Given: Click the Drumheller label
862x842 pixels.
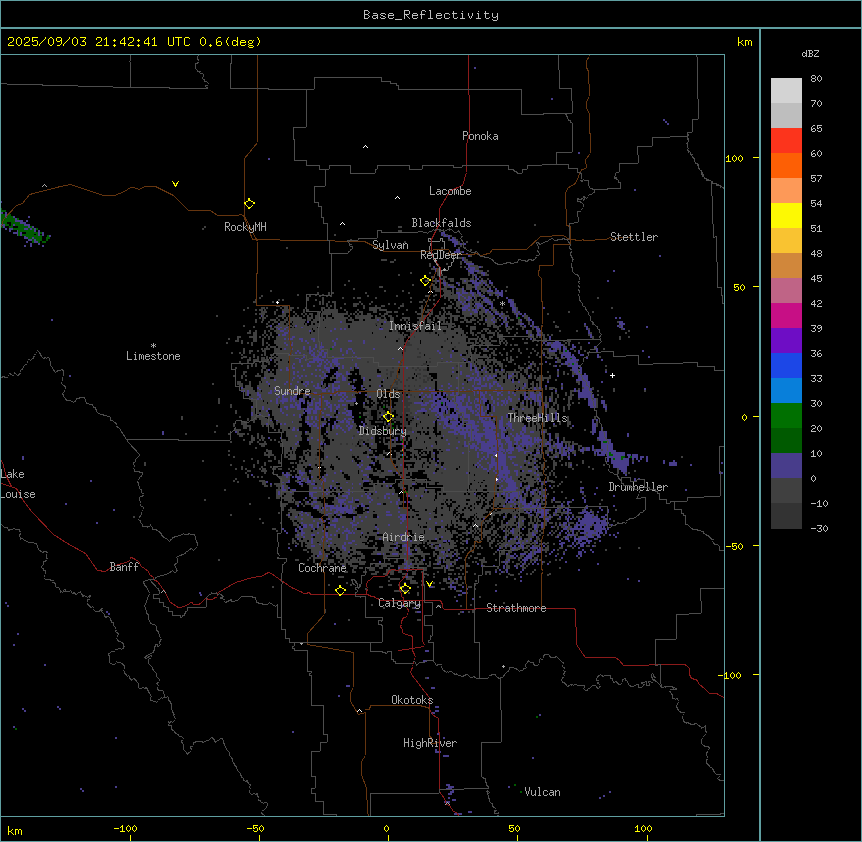Looking at the screenshot, I should (x=638, y=487).
